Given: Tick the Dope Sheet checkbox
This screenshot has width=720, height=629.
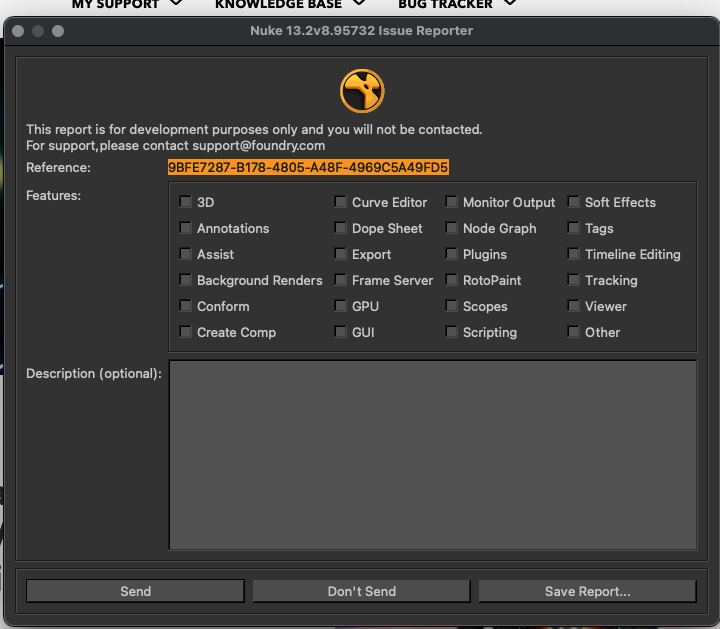Looking at the screenshot, I should [x=340, y=228].
